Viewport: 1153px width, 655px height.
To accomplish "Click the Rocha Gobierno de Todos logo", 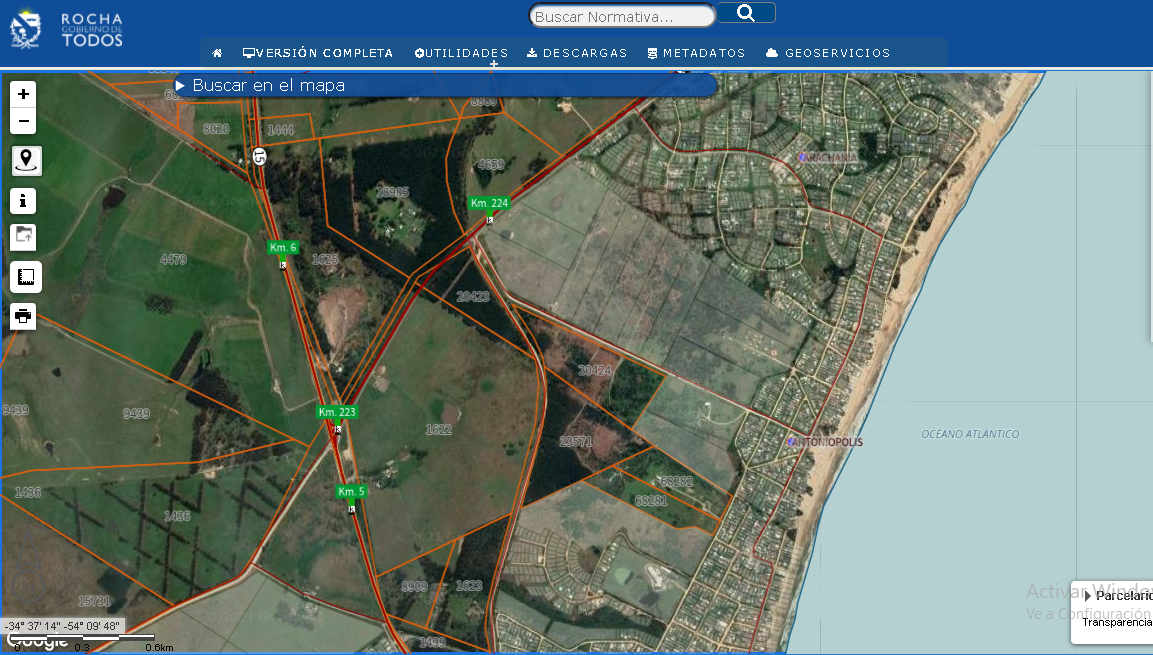I will click(66, 30).
